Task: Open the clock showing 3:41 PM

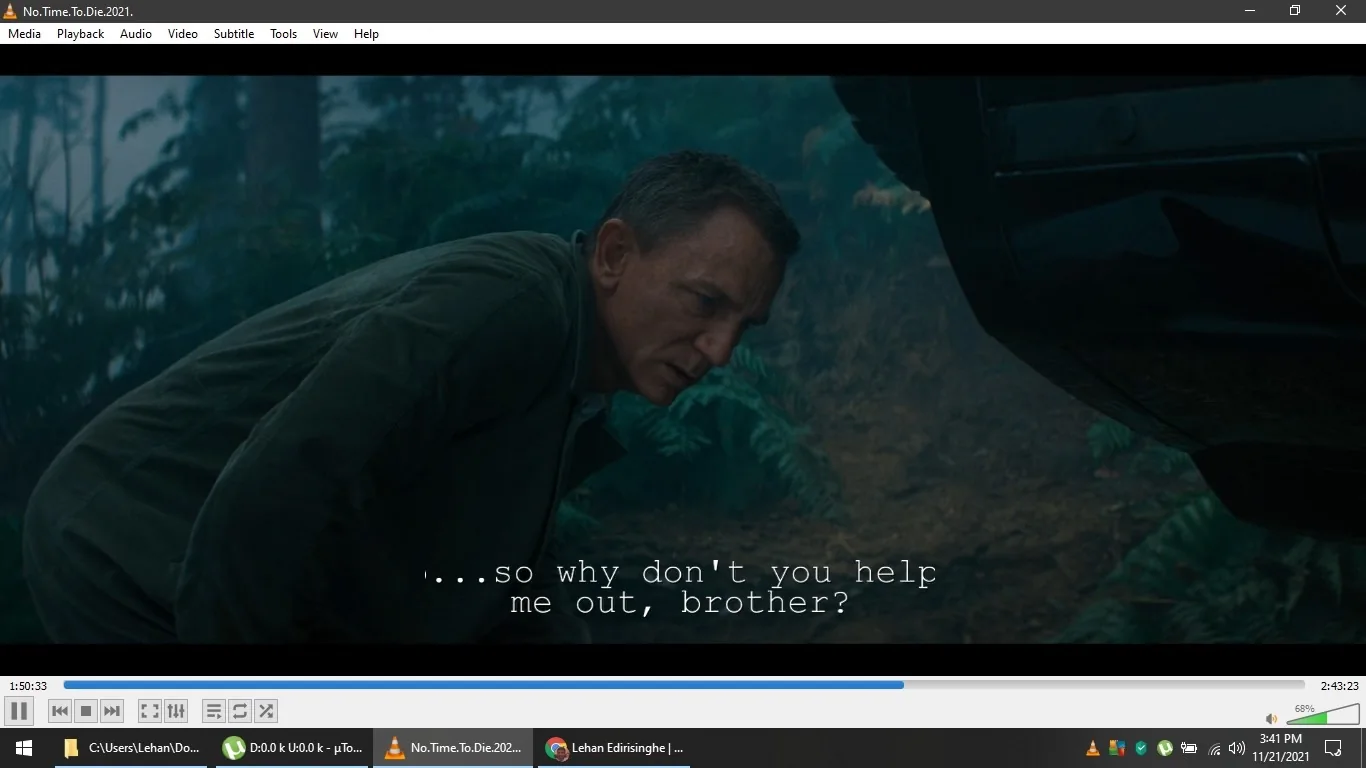Action: point(1281,748)
